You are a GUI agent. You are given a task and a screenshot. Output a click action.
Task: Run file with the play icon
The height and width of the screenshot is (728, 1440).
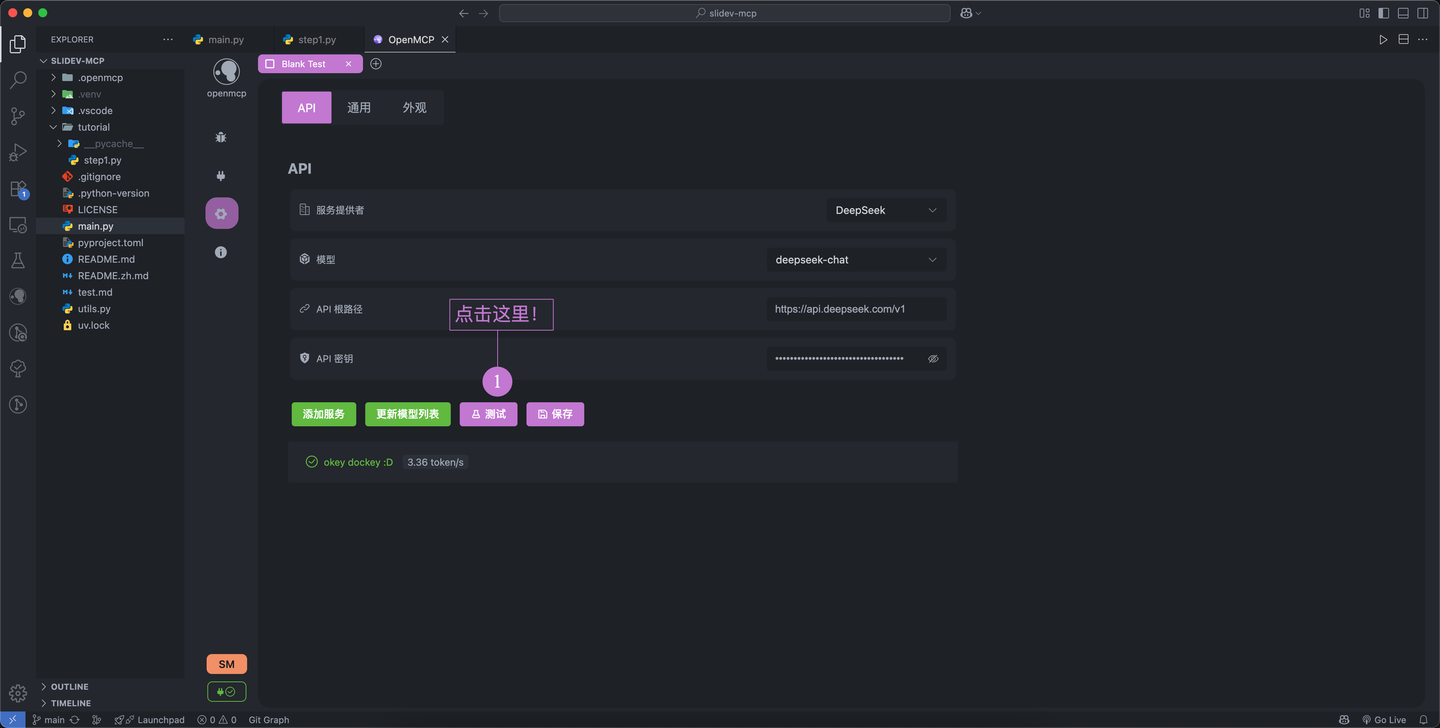pyautogui.click(x=1383, y=40)
